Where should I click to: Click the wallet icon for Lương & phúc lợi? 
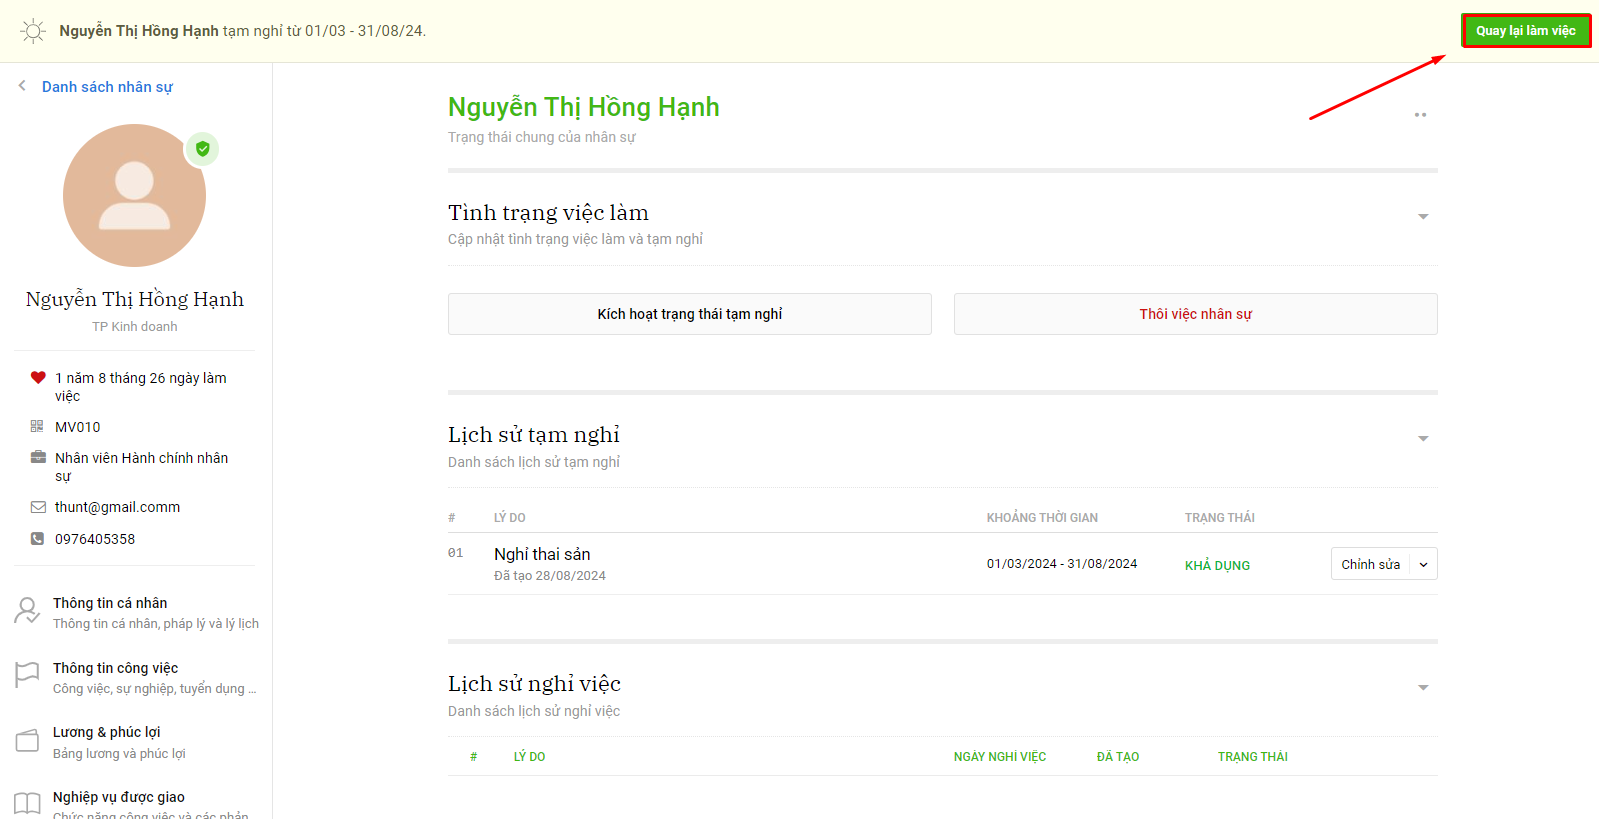click(x=27, y=740)
